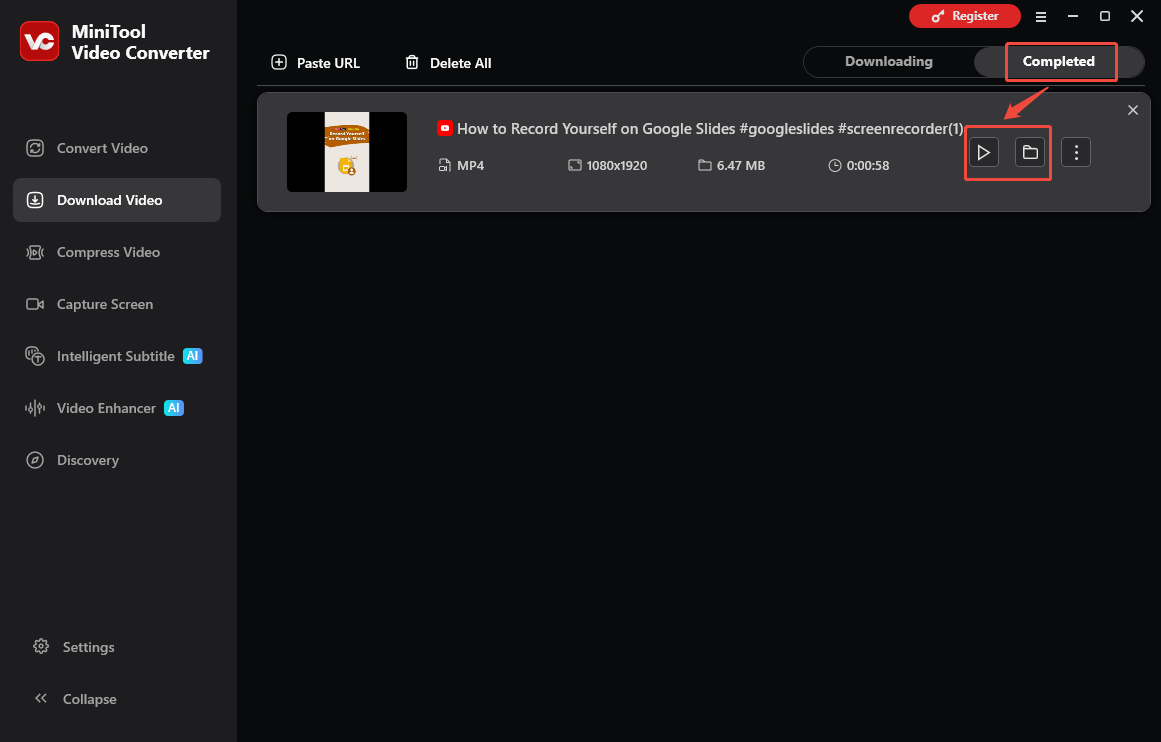Play the downloaded Google Slides video
This screenshot has width=1161, height=742.
click(983, 152)
